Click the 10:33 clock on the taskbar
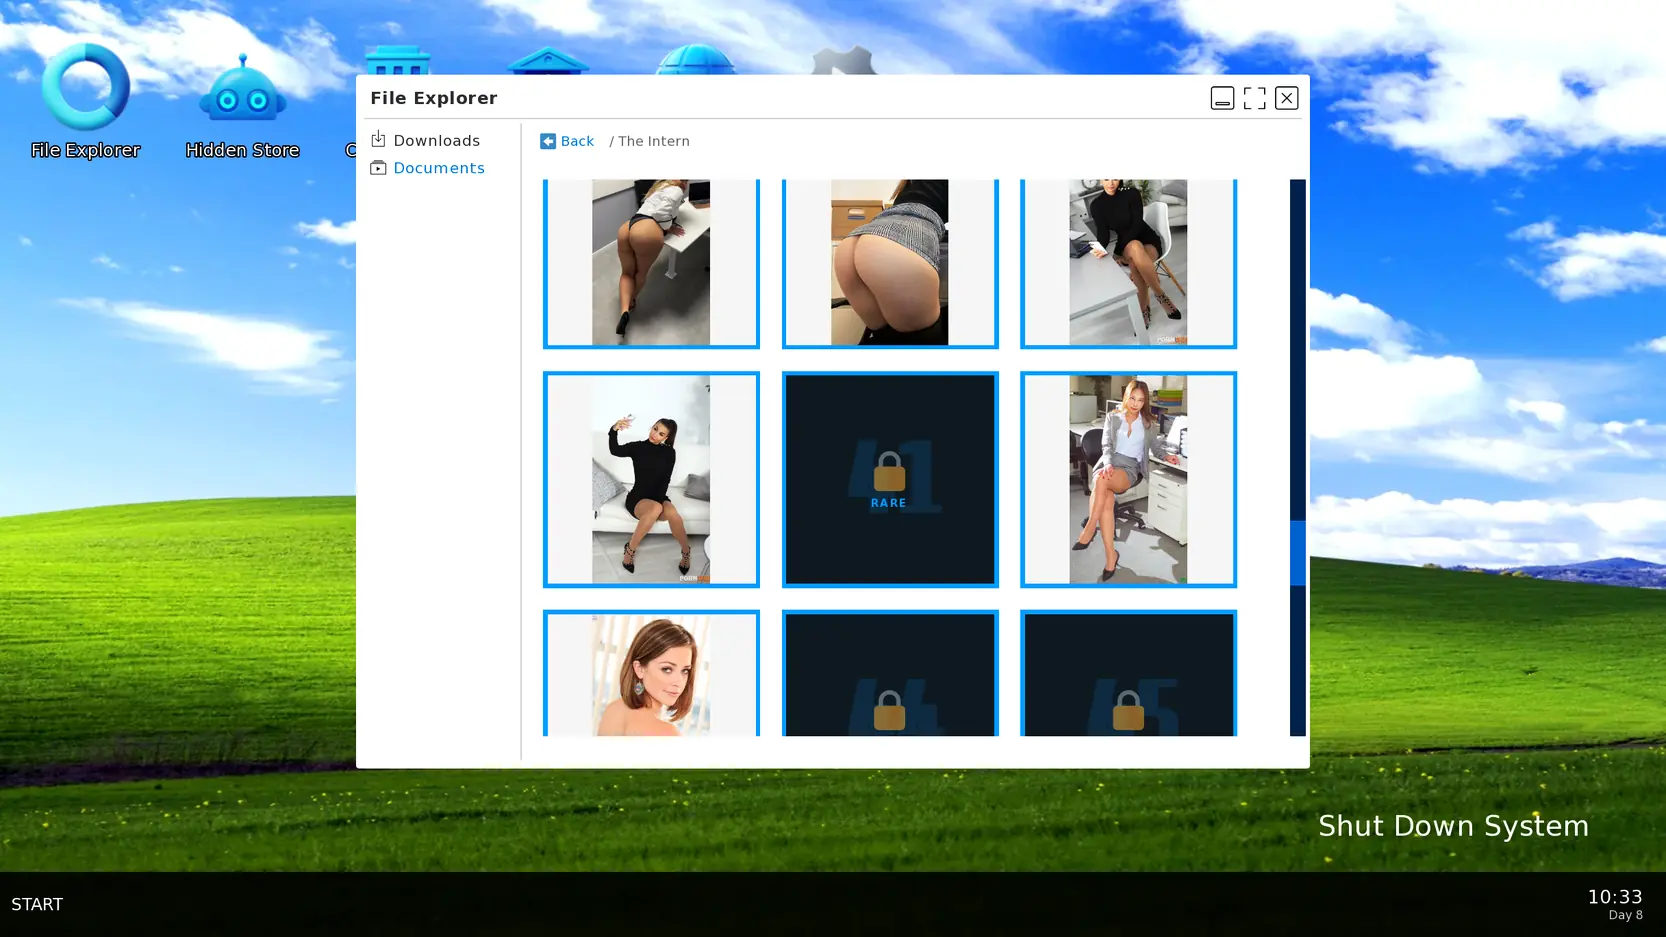The height and width of the screenshot is (937, 1666). [1614, 897]
